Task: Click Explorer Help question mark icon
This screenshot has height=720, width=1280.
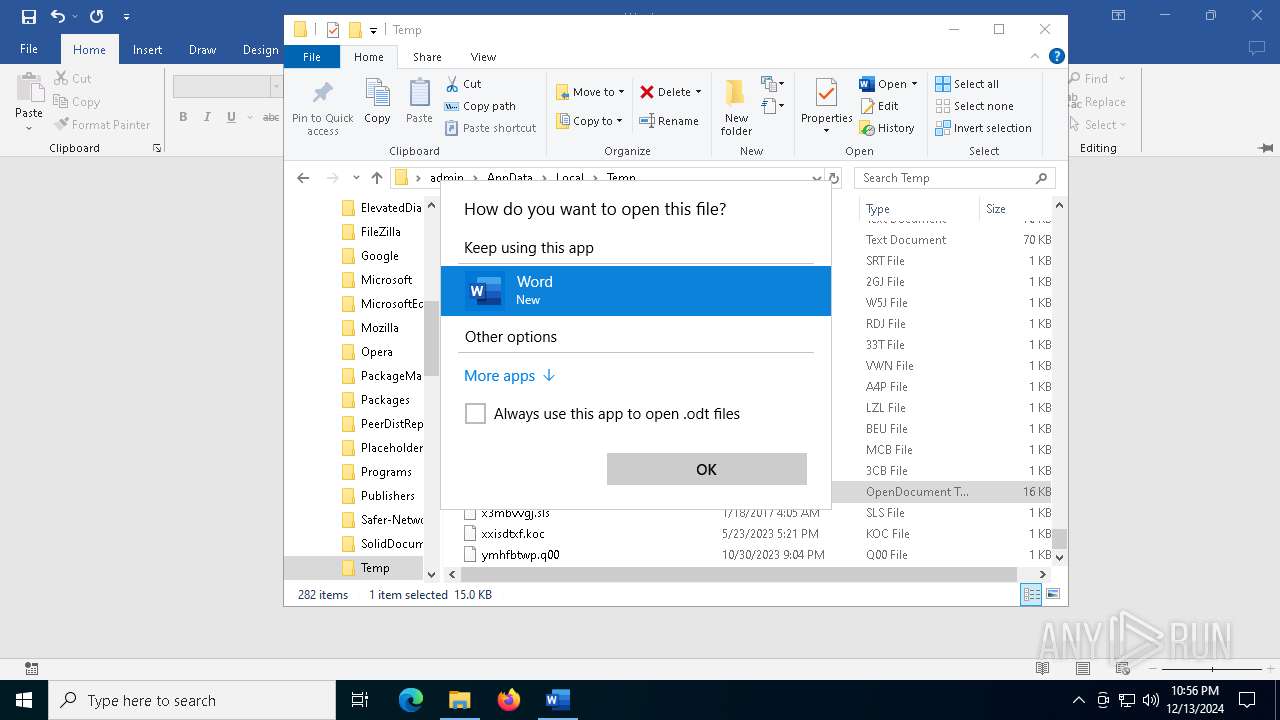Action: pyautogui.click(x=1056, y=57)
